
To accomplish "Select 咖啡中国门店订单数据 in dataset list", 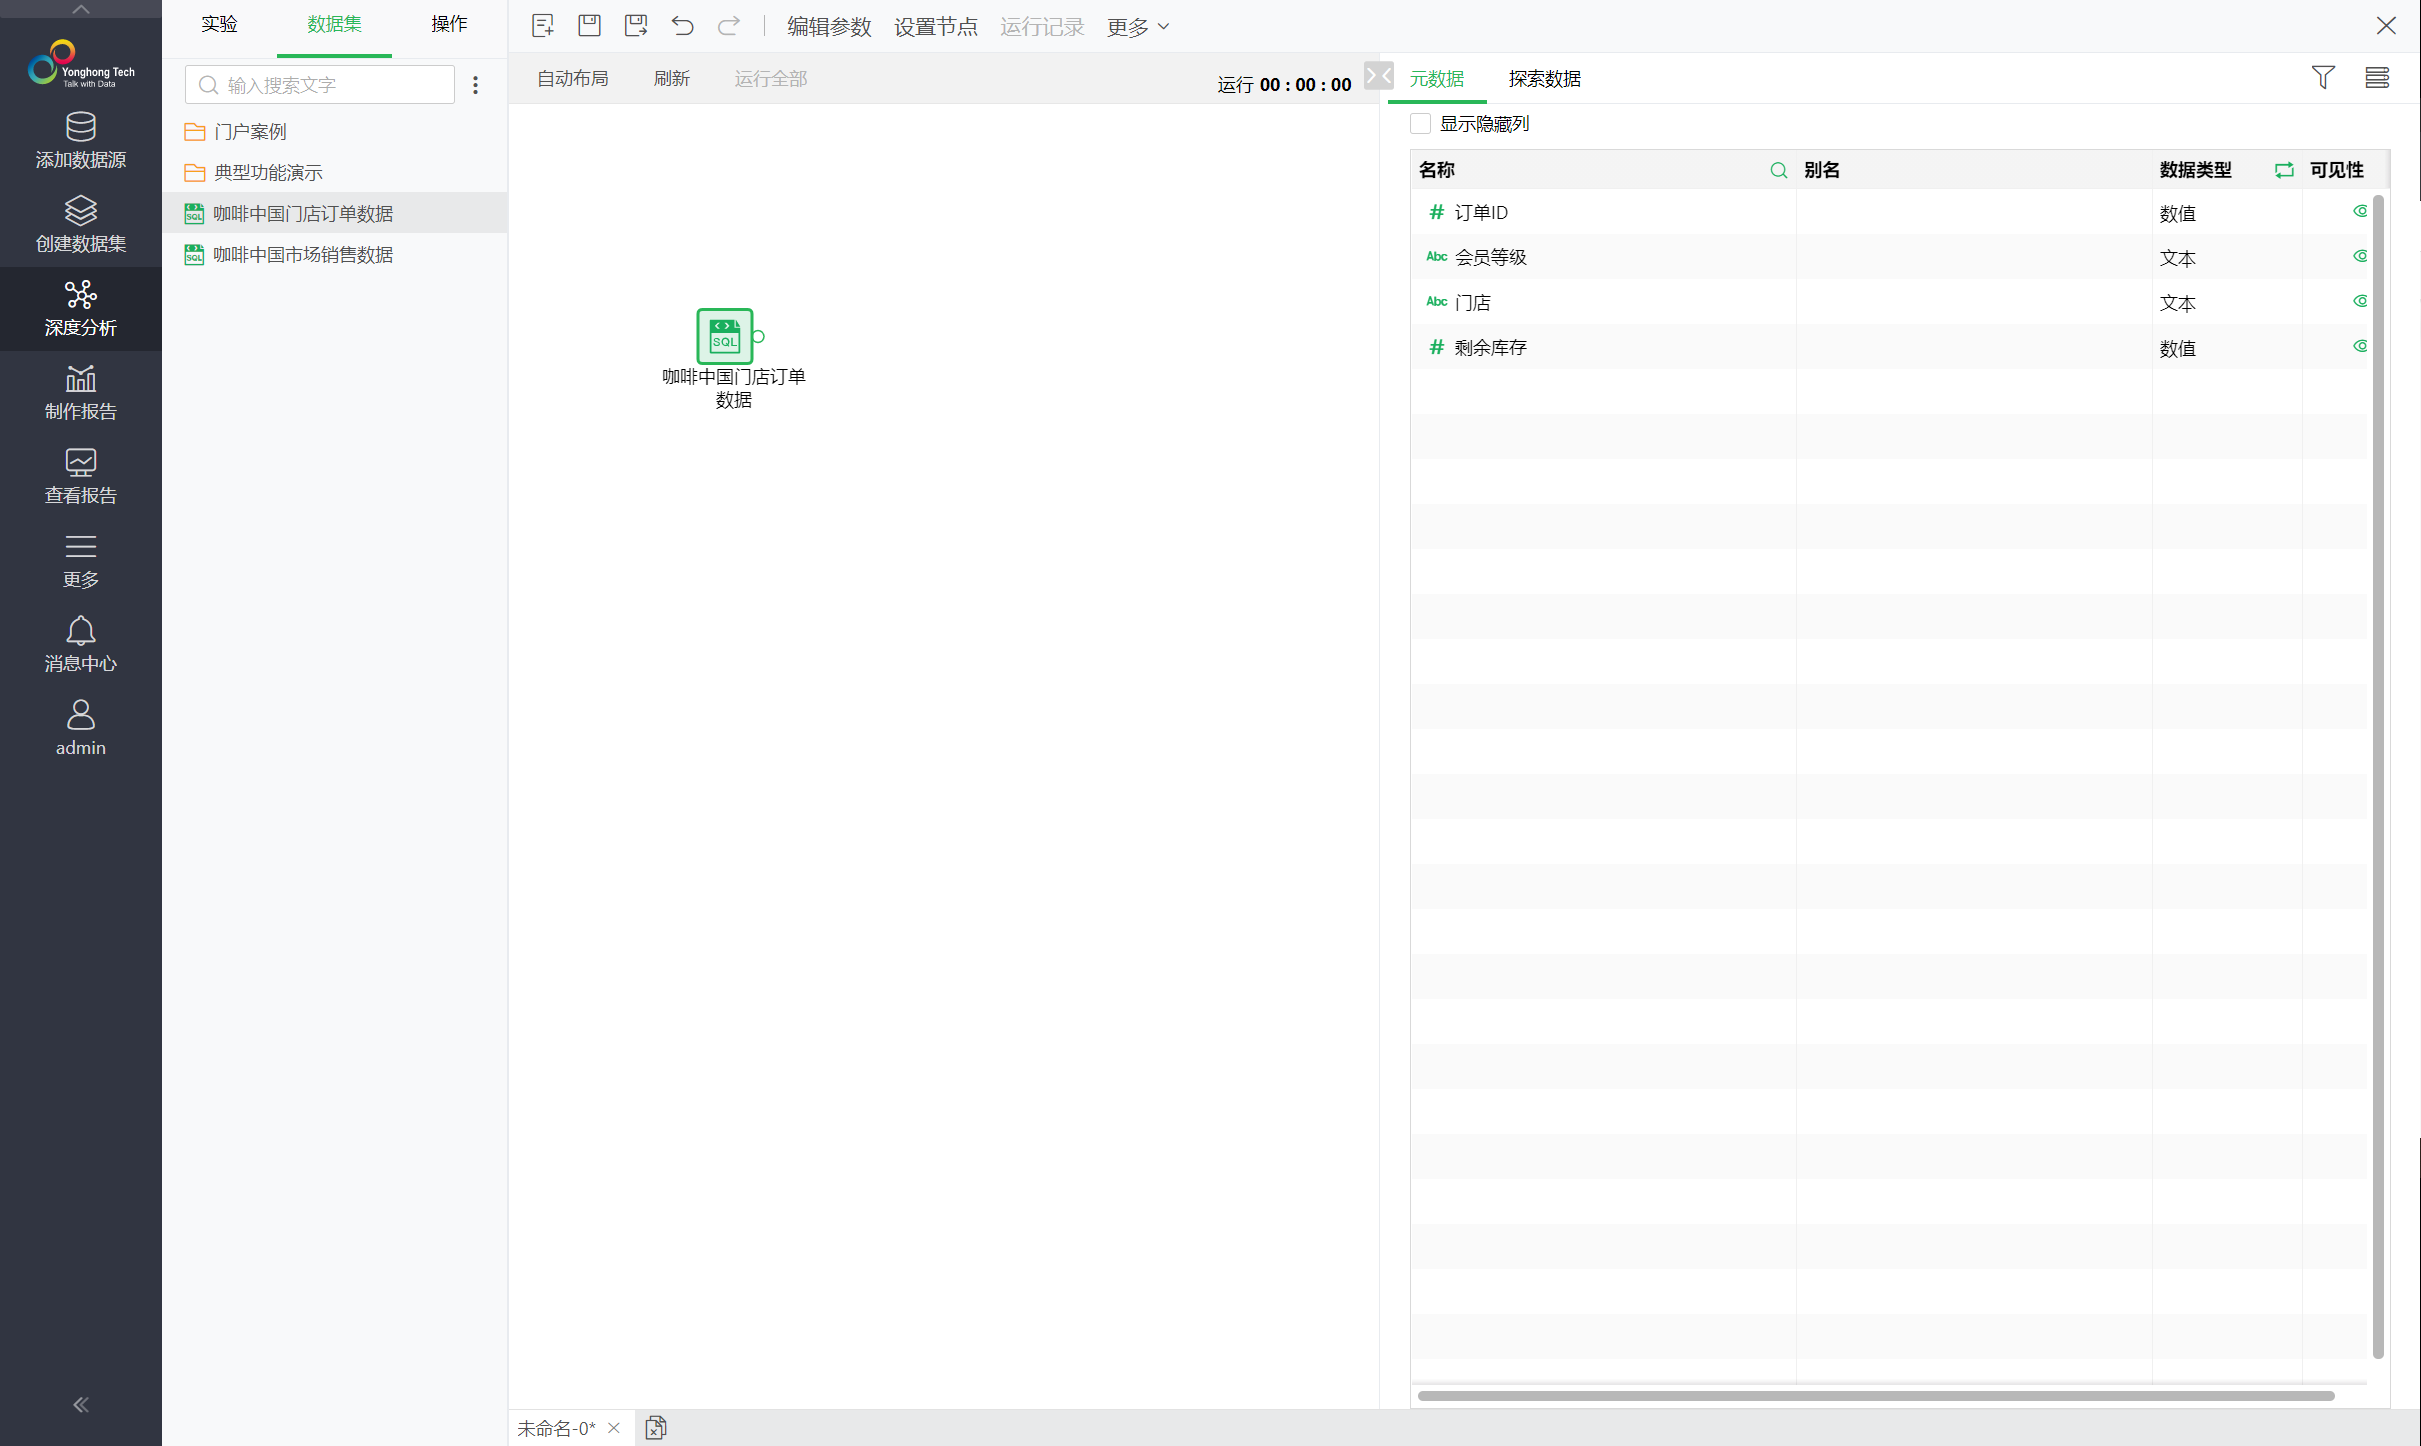I will [335, 213].
